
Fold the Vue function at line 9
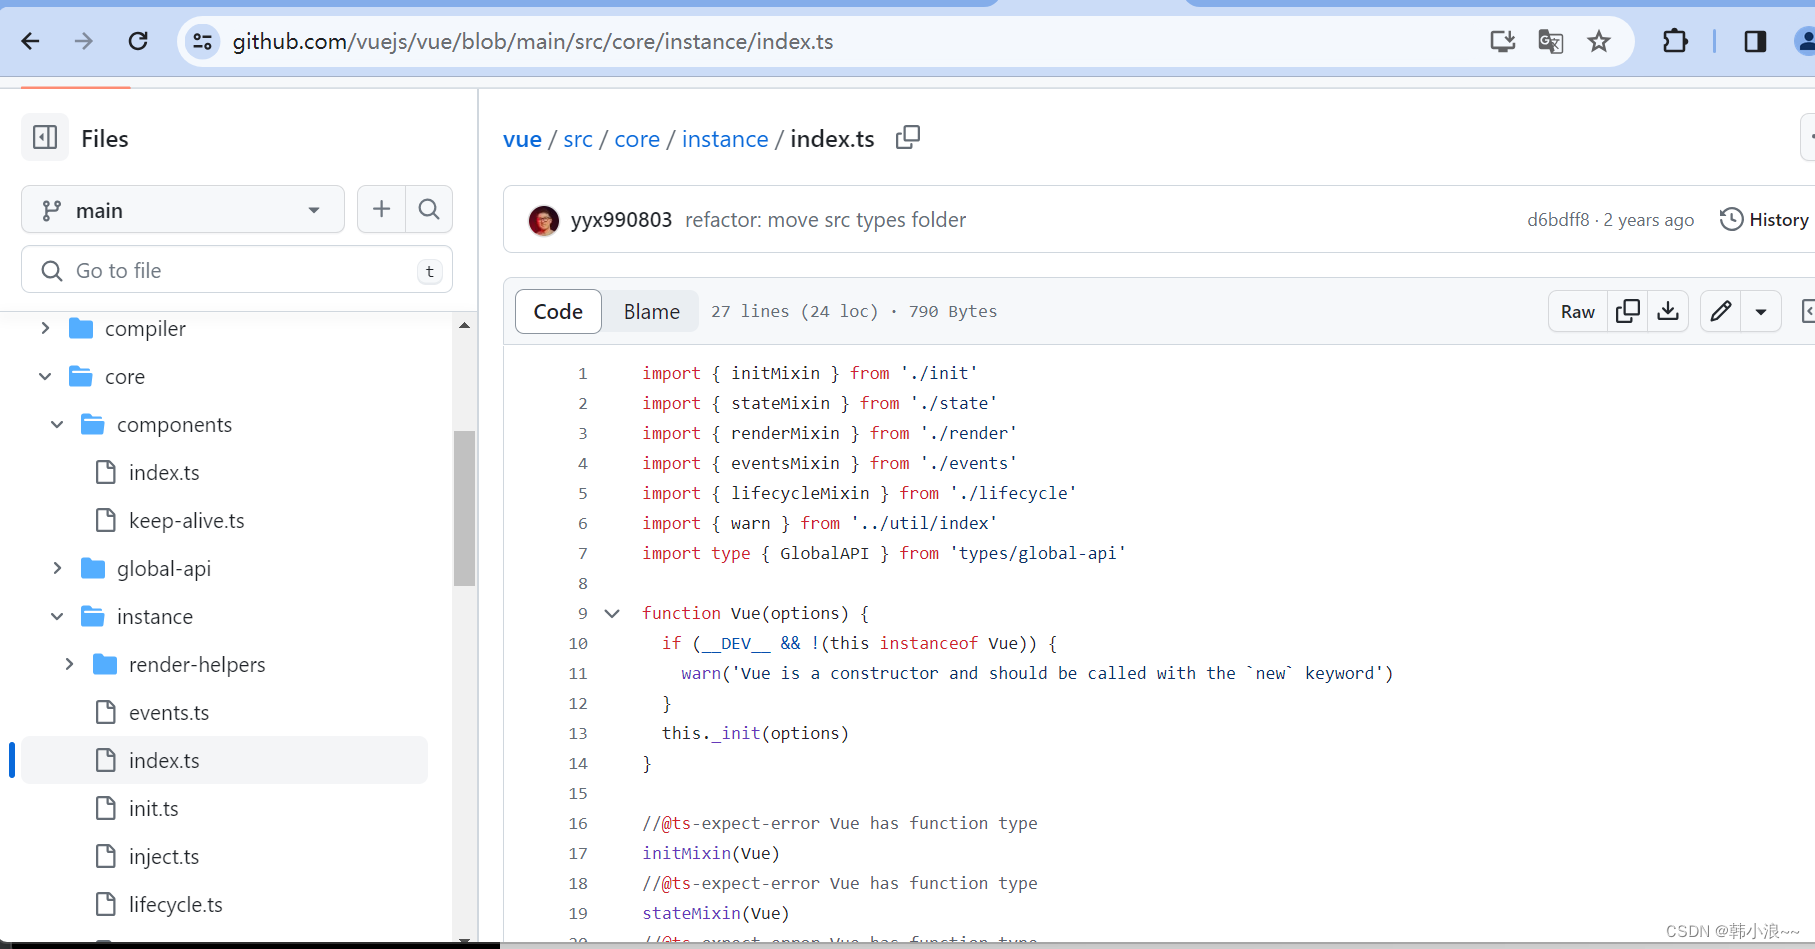click(612, 613)
